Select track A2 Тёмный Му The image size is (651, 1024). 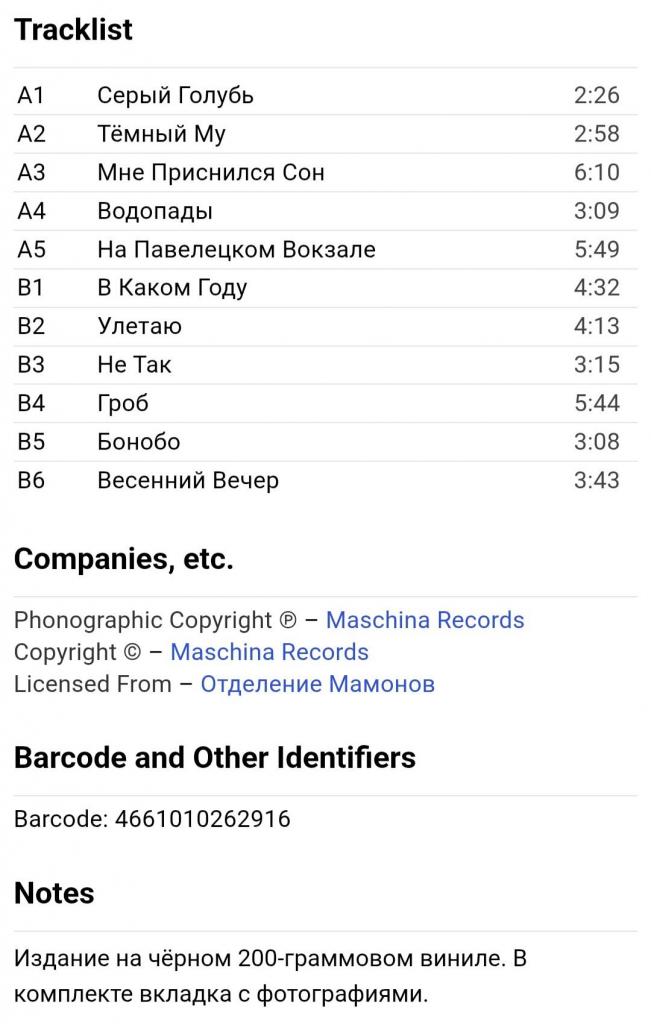tap(325, 134)
